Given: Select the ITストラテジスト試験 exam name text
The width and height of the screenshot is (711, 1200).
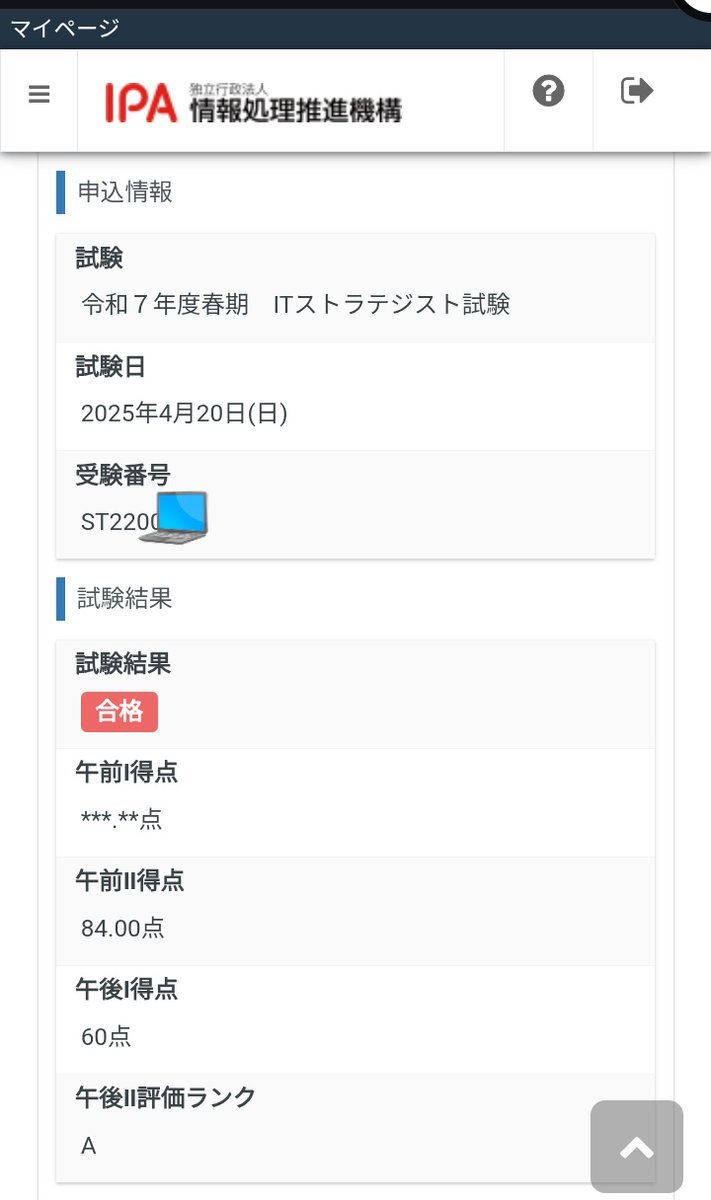Looking at the screenshot, I should pos(392,305).
